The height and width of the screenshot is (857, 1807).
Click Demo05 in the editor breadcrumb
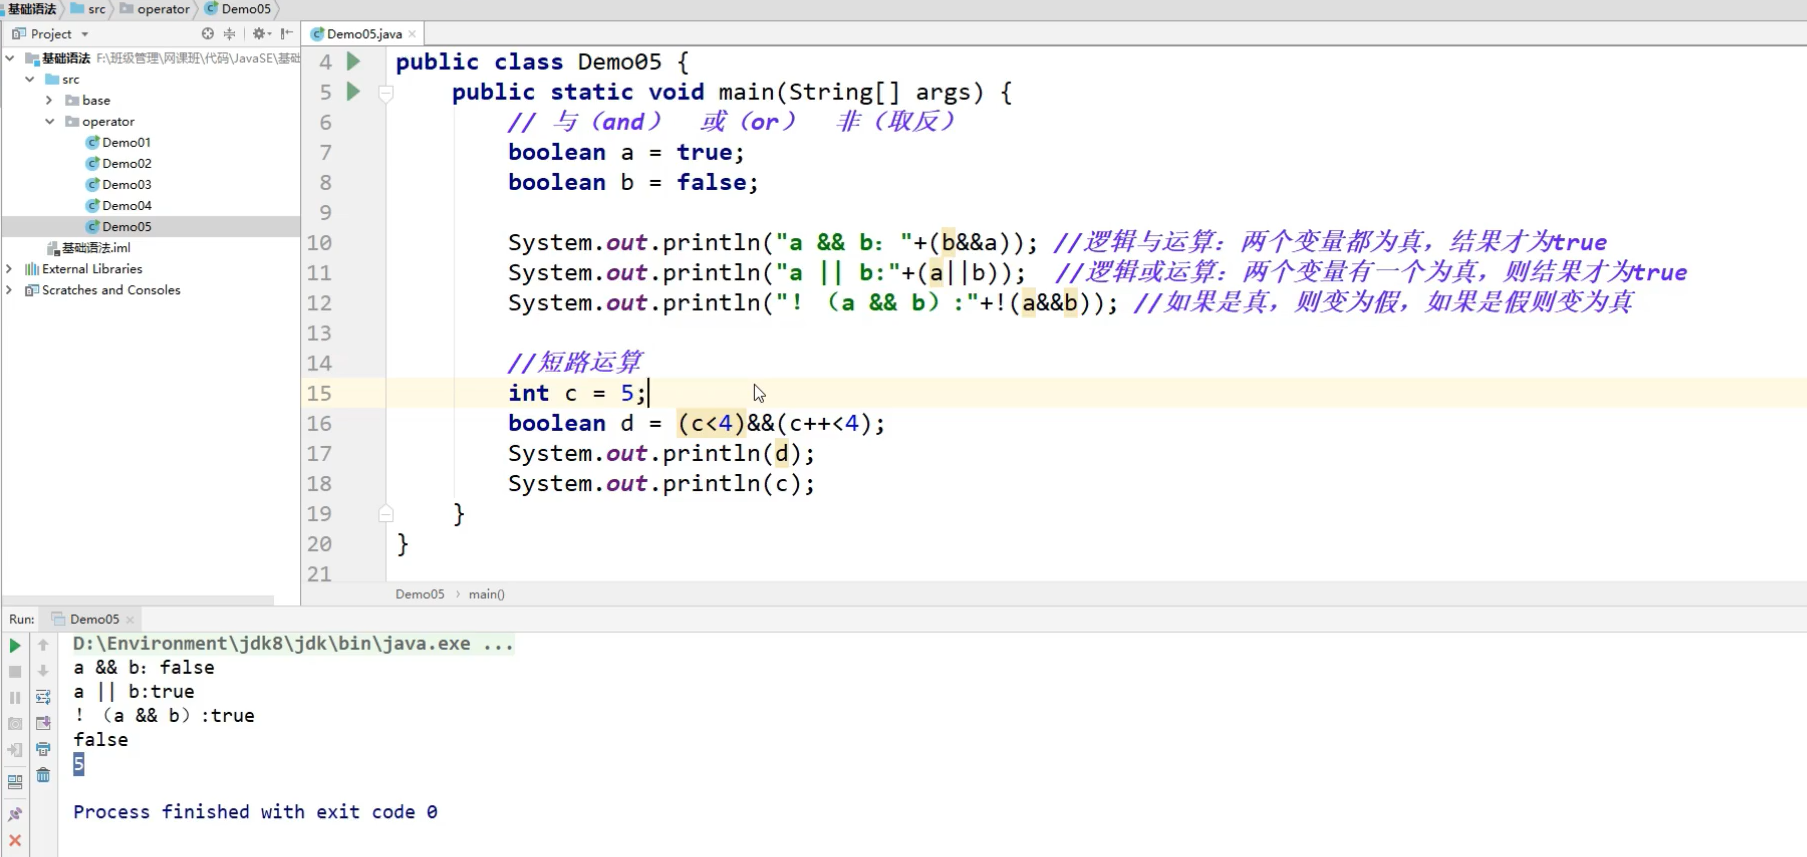(x=420, y=594)
